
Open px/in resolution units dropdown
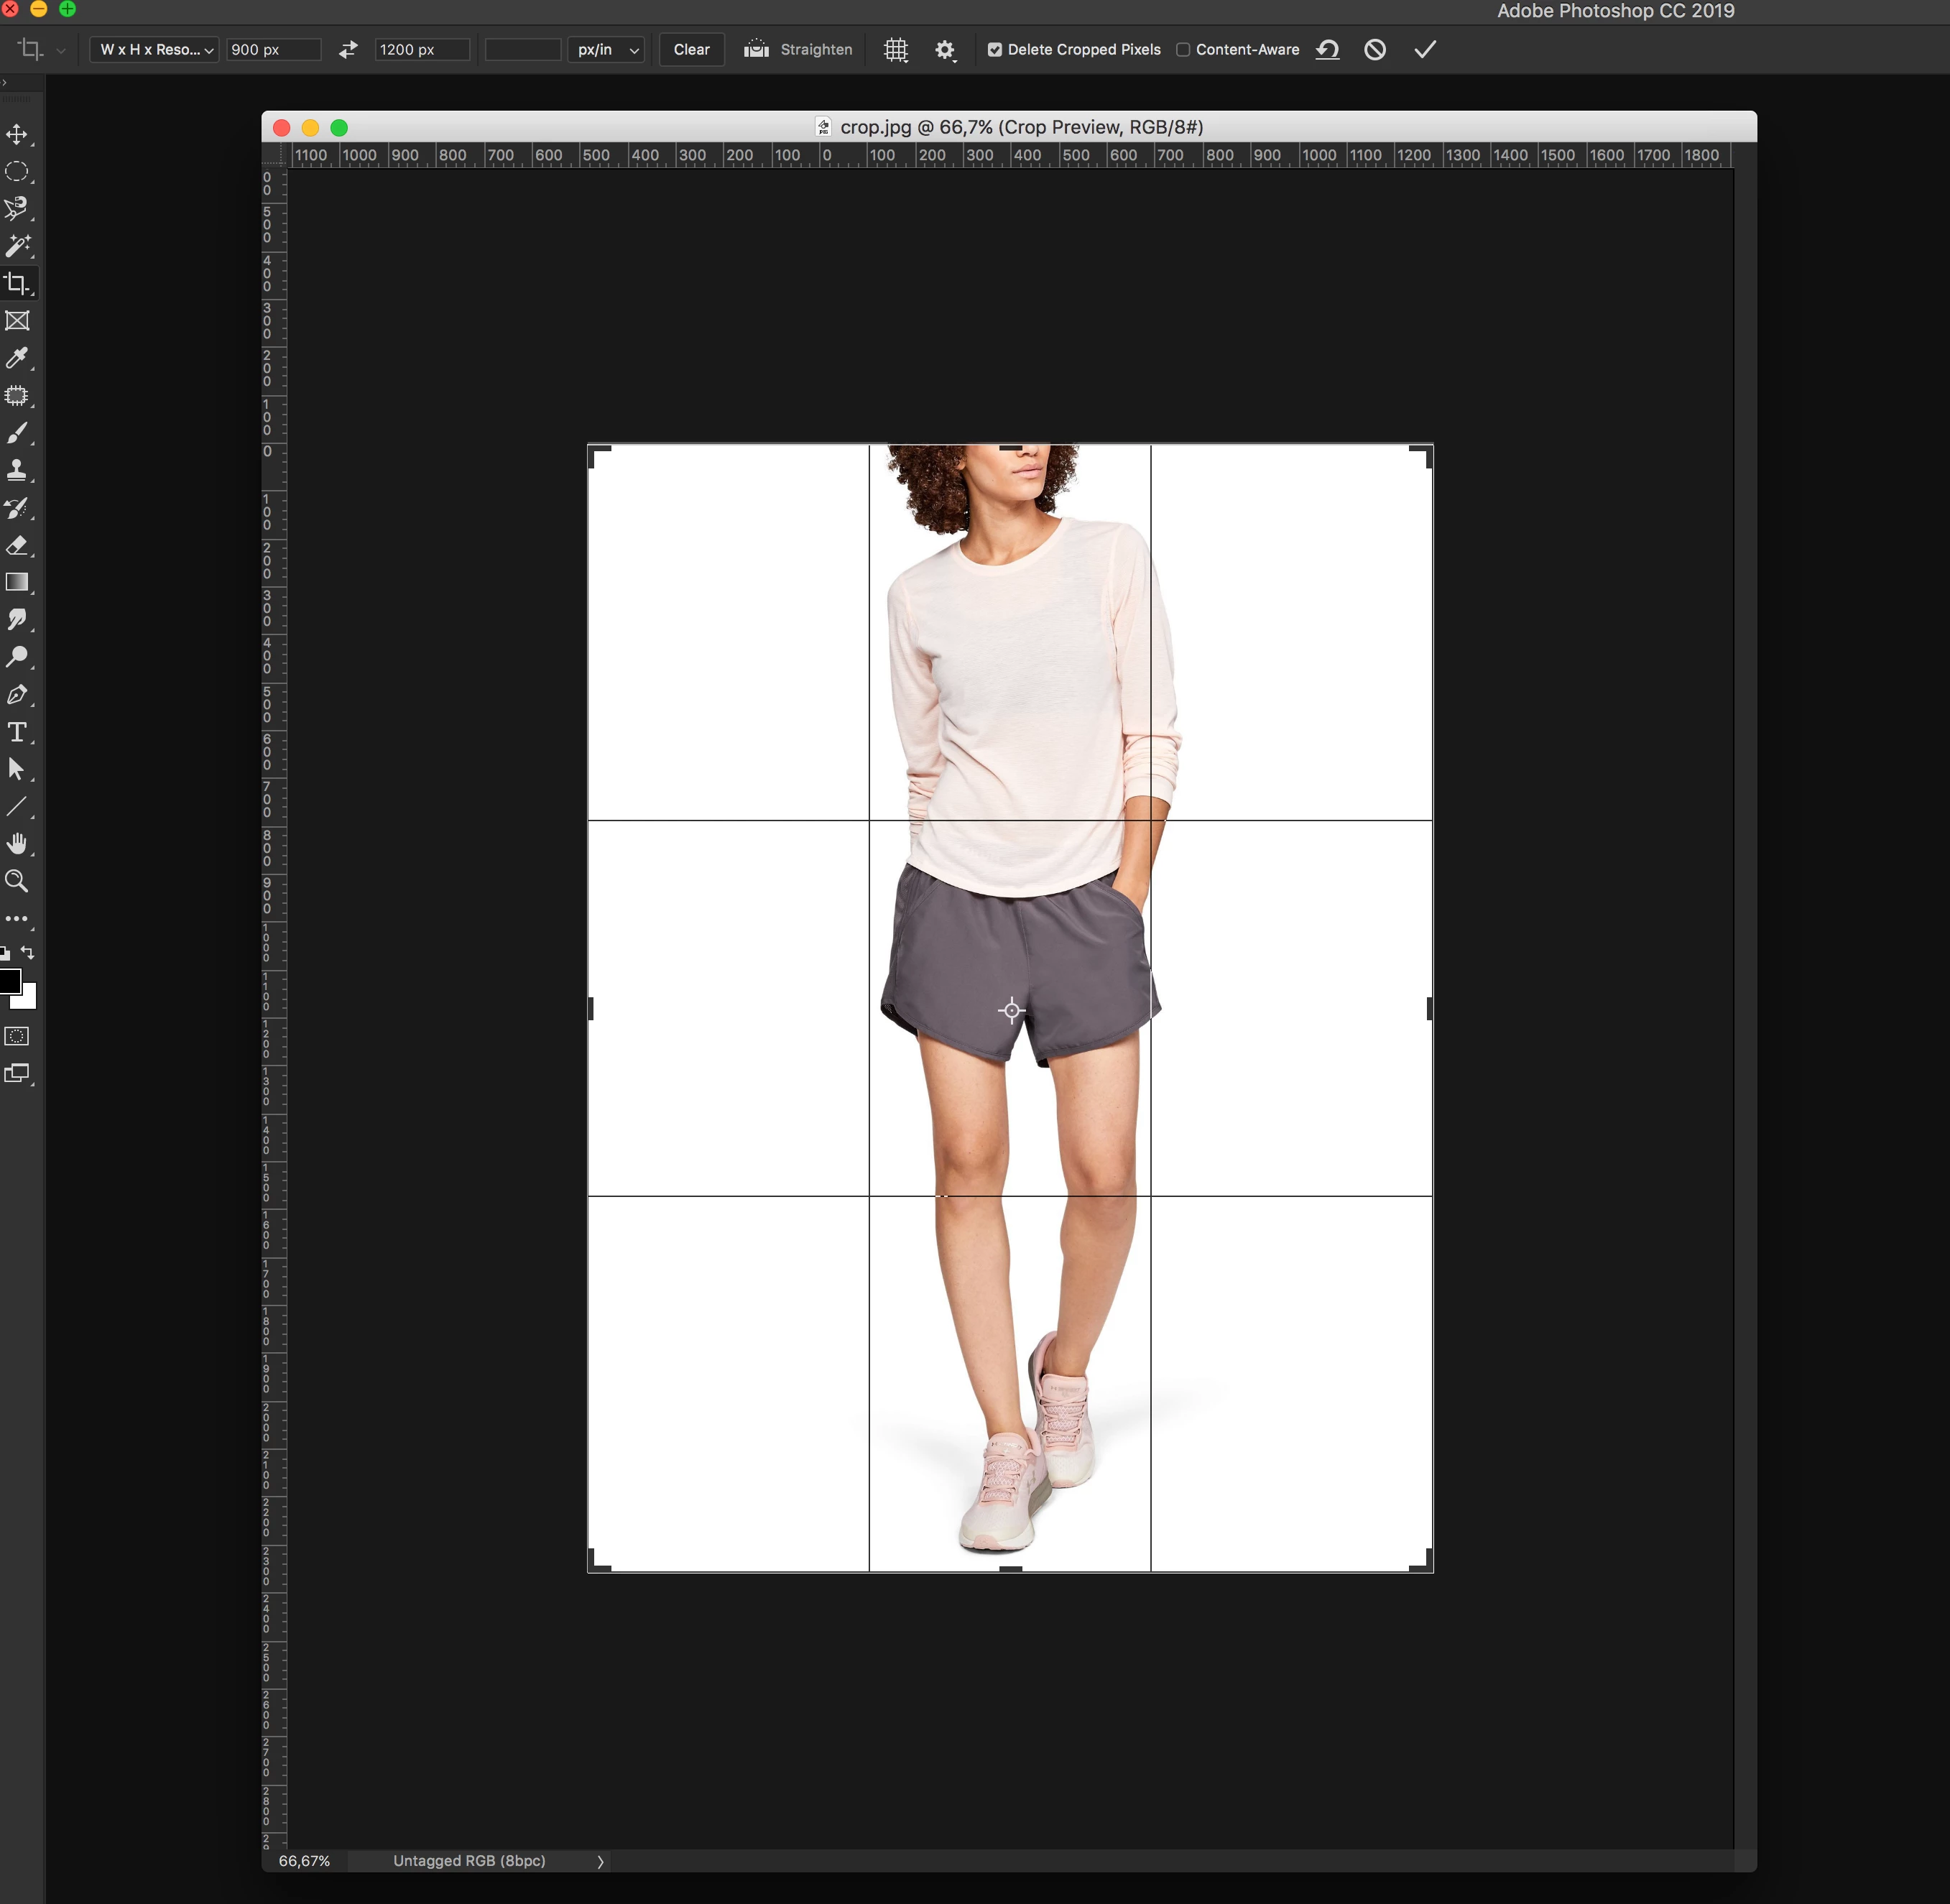click(607, 50)
